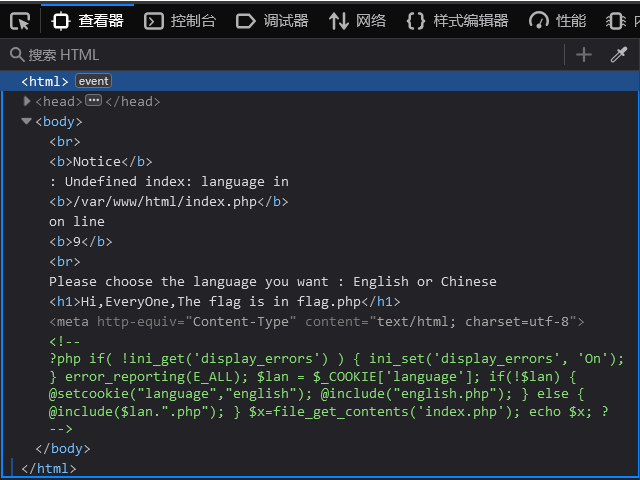The image size is (640, 480).
Task: Open the 查看器 inspector tab
Action: click(x=87, y=20)
